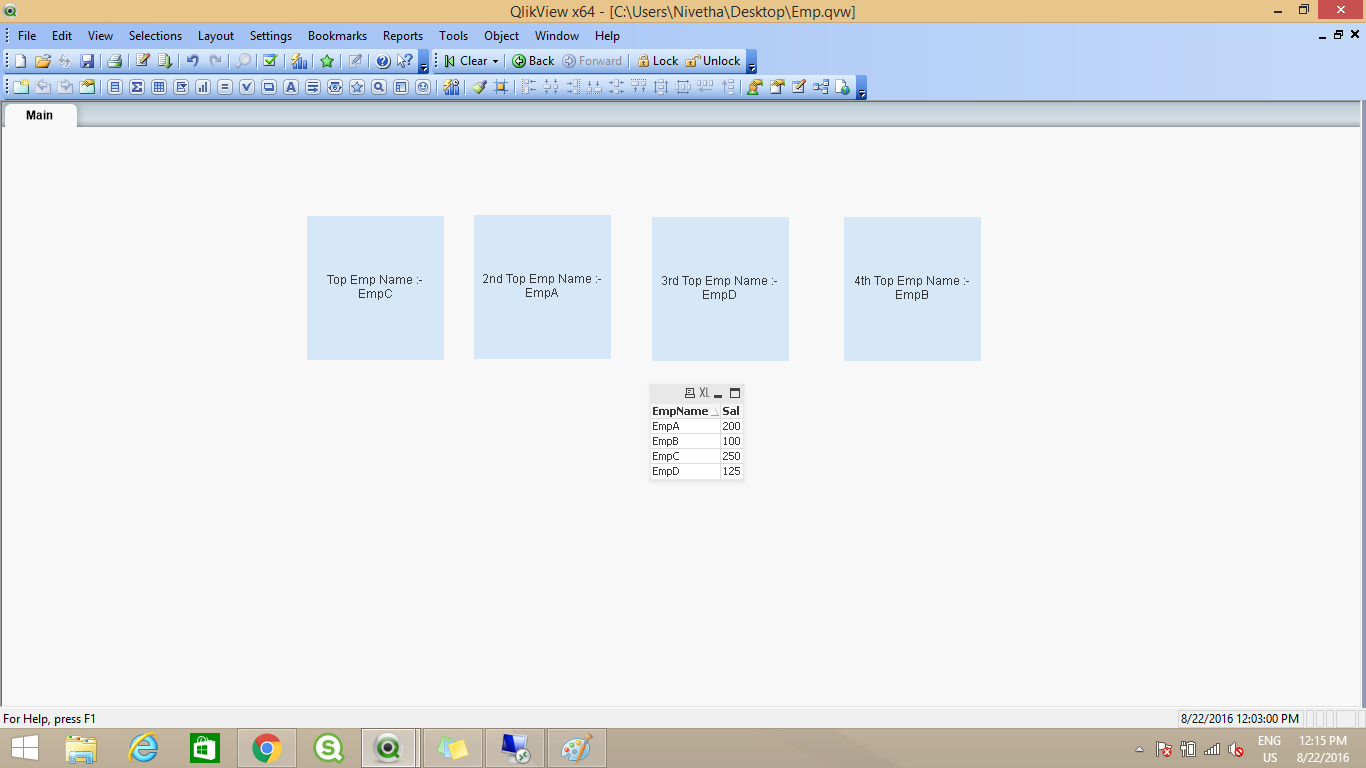Send the table to Excel (XL icon)

704,394
